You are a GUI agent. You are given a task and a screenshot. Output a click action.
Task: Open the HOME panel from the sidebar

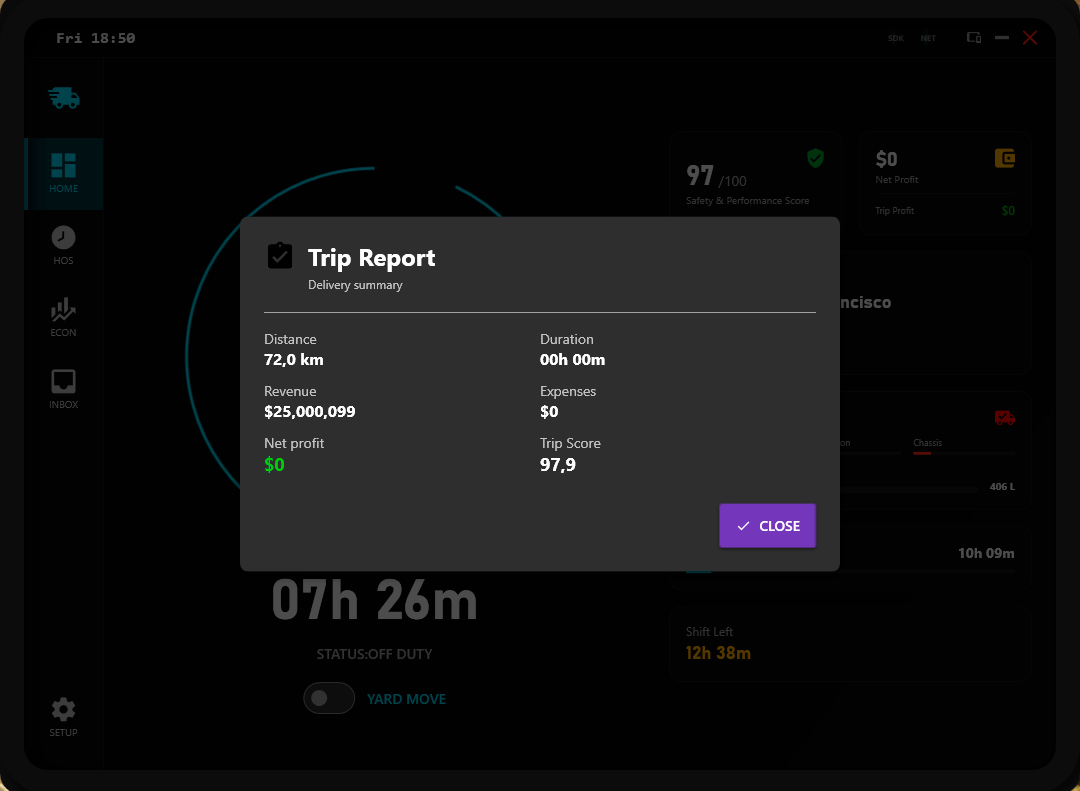click(63, 165)
